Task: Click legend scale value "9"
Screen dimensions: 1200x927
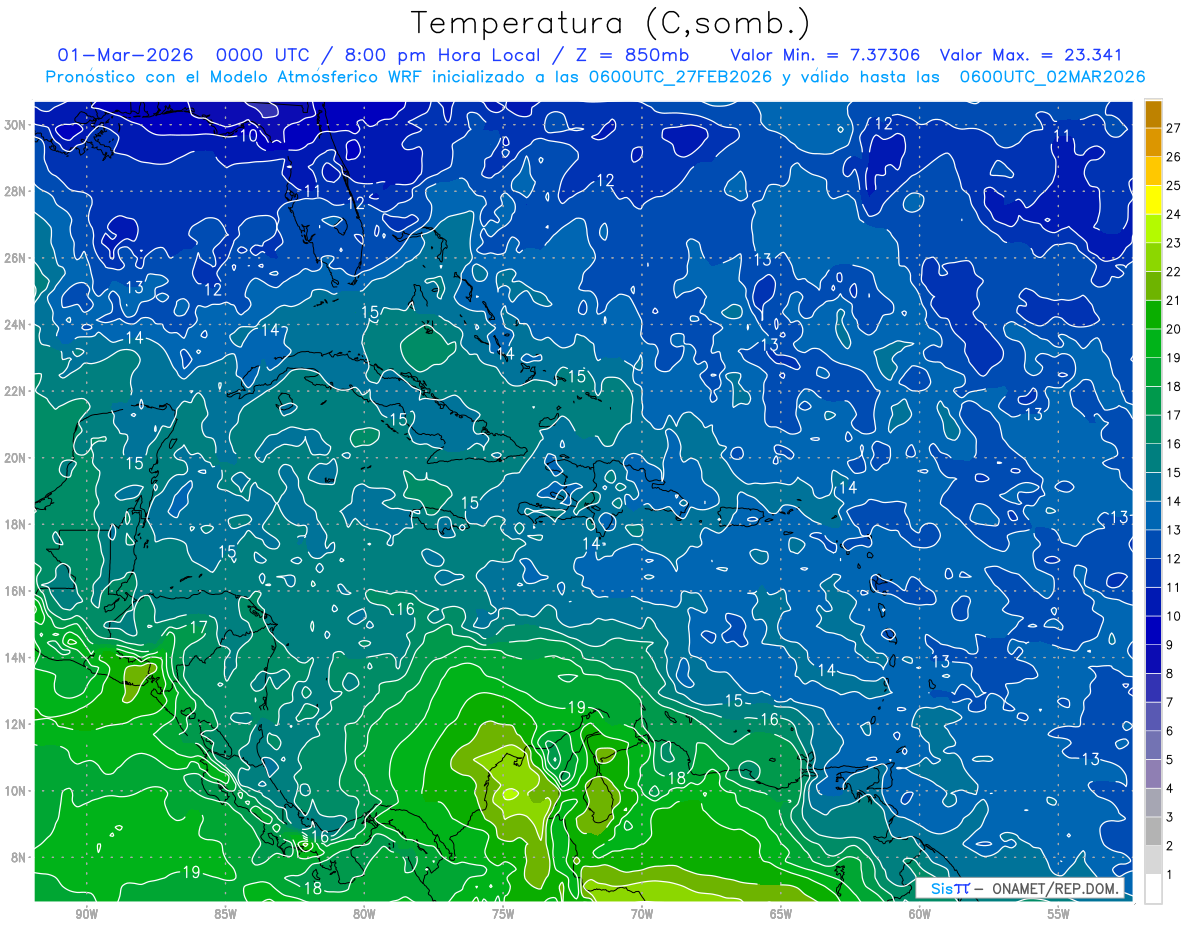Action: pos(1170,645)
